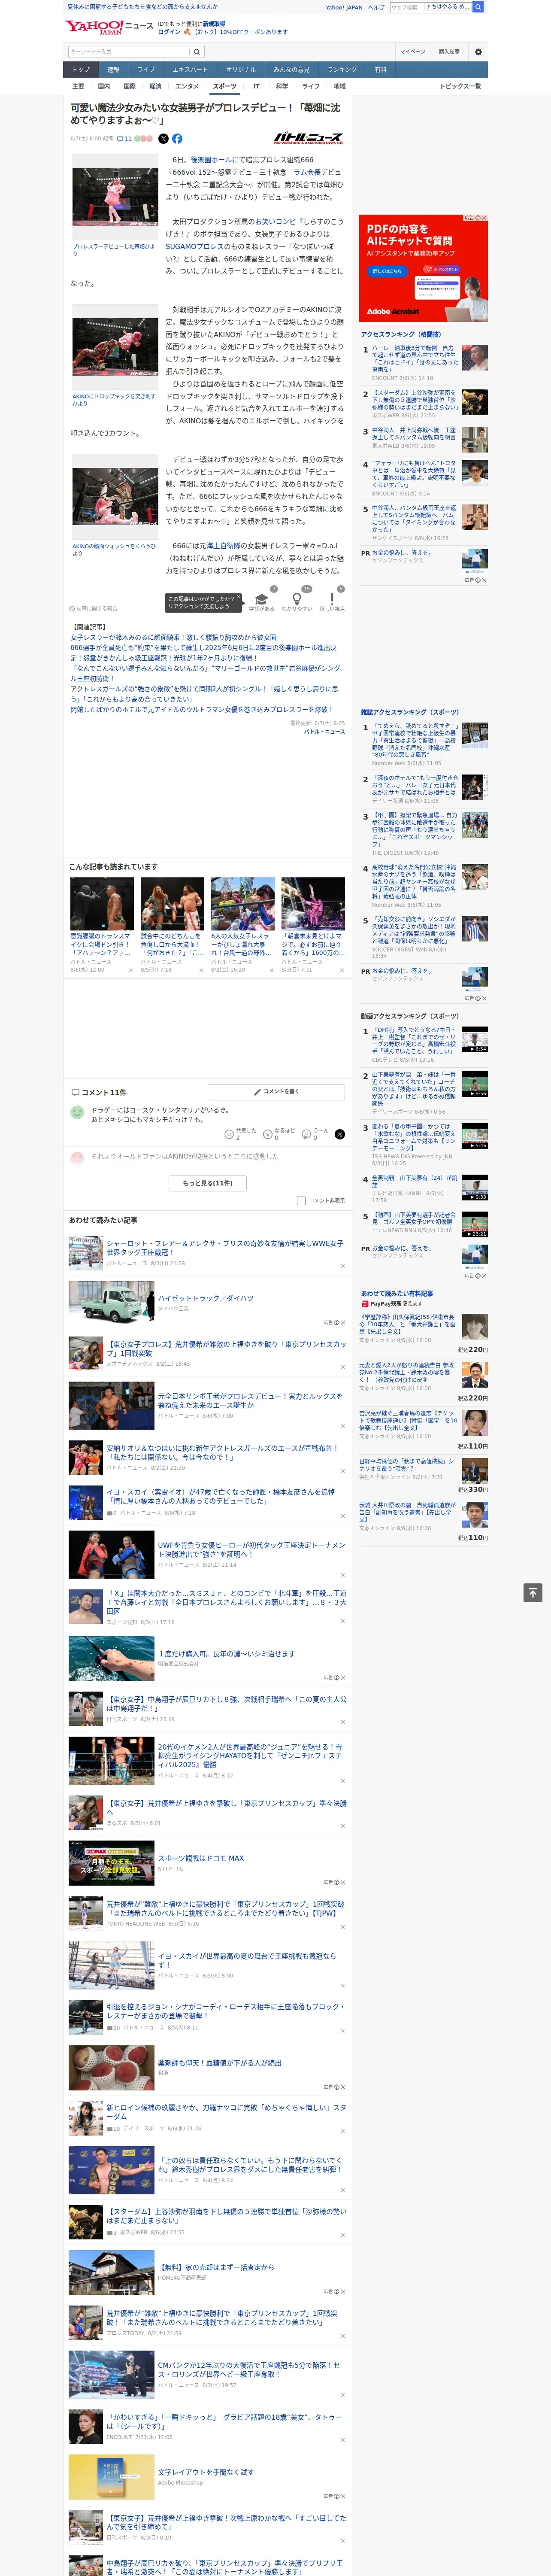
Task: Open トピックス一覧 link
Action: [460, 86]
